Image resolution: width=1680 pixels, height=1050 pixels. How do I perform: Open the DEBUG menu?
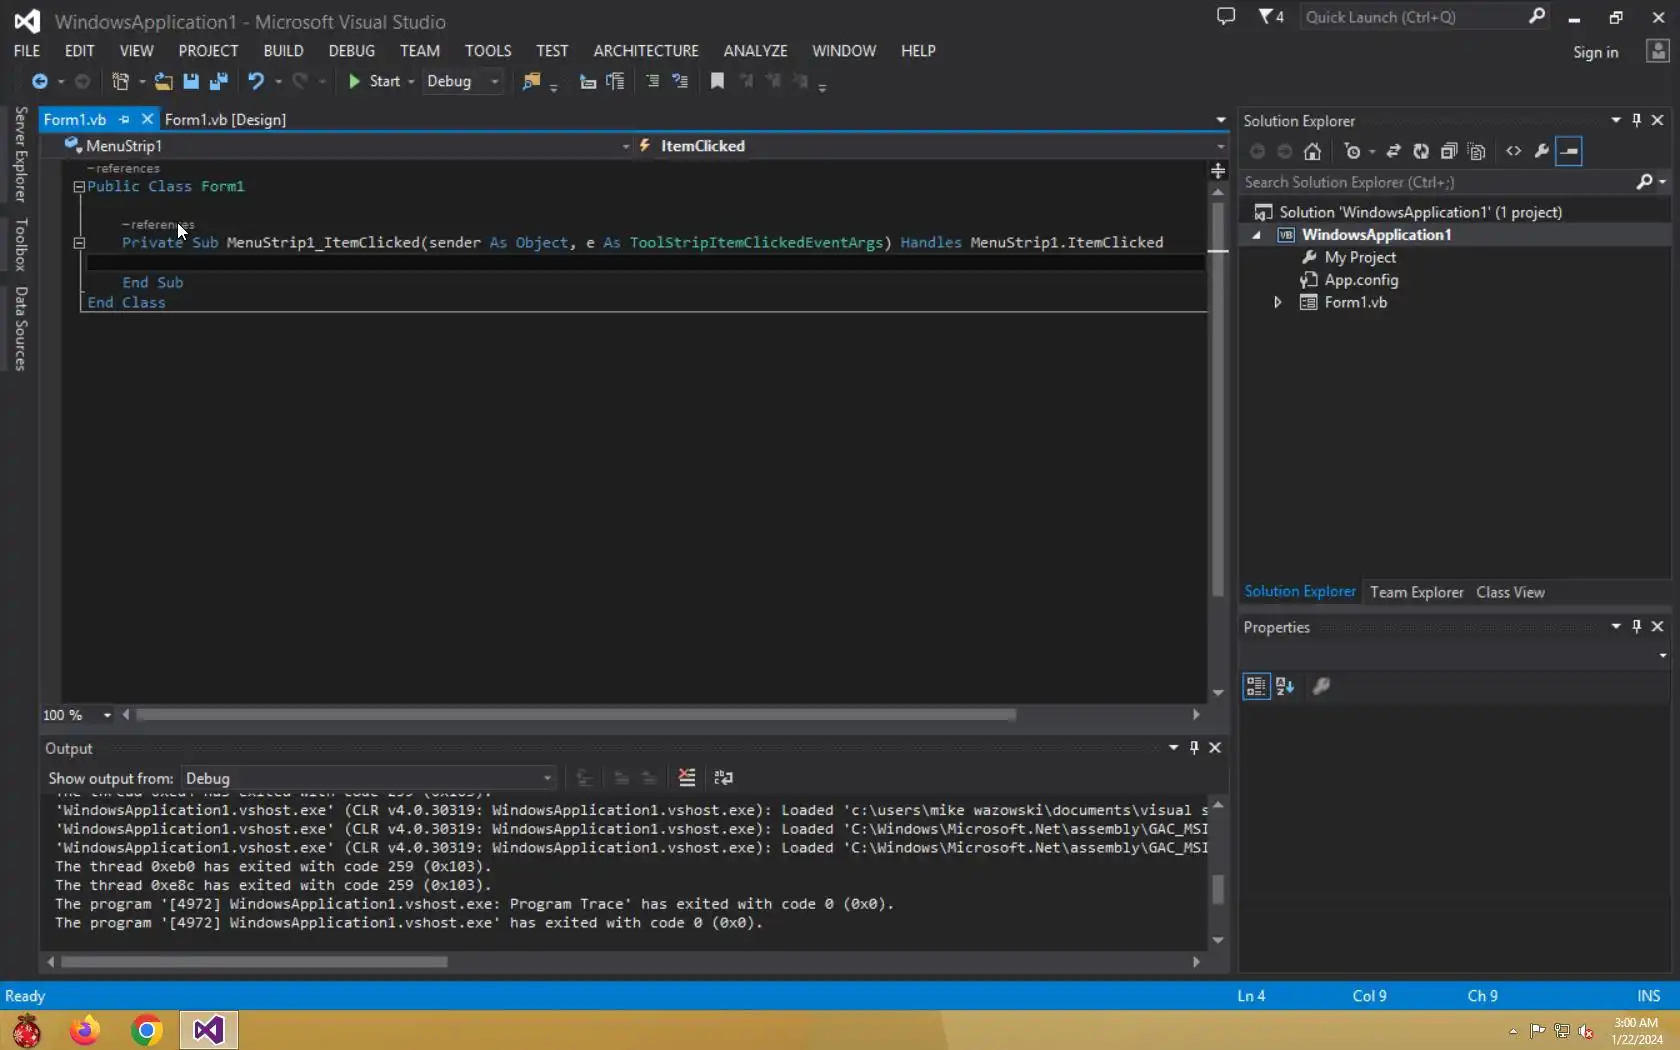pyautogui.click(x=352, y=51)
